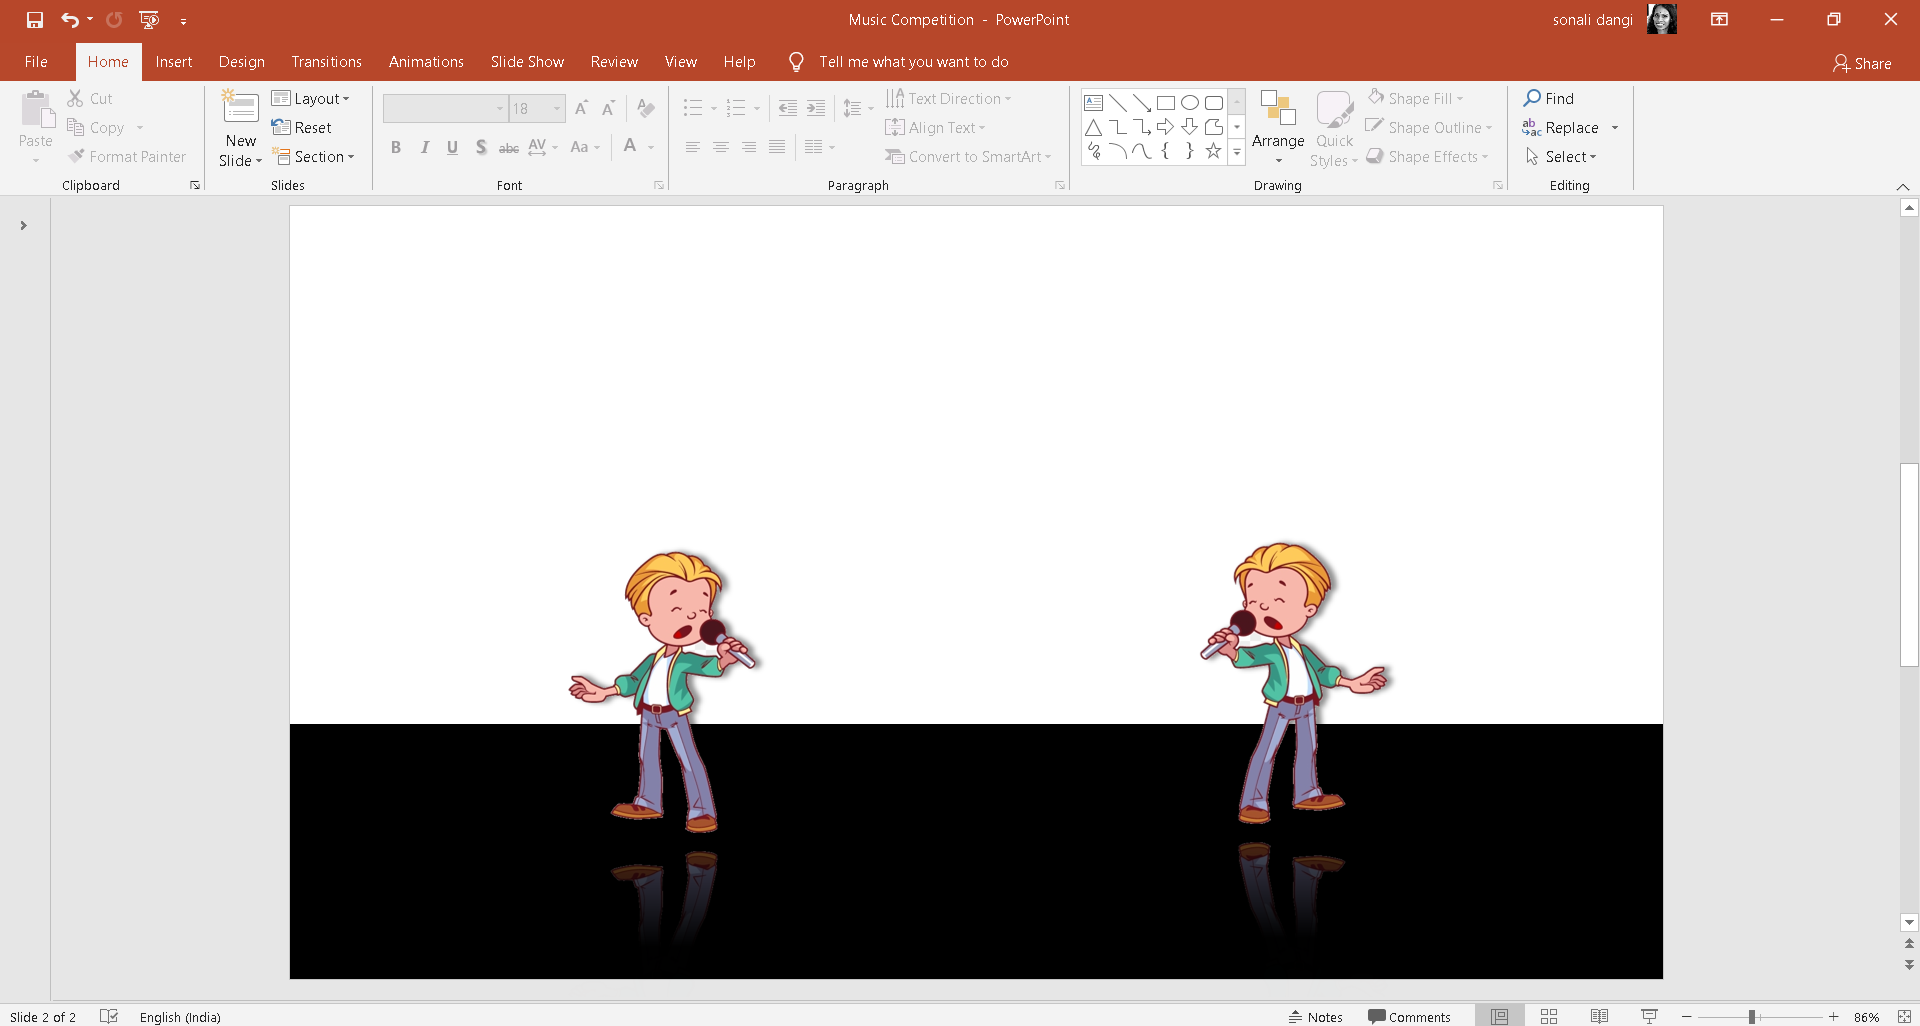Screen dimensions: 1920x1026
Task: Click the Undo arrow icon
Action: (x=70, y=20)
